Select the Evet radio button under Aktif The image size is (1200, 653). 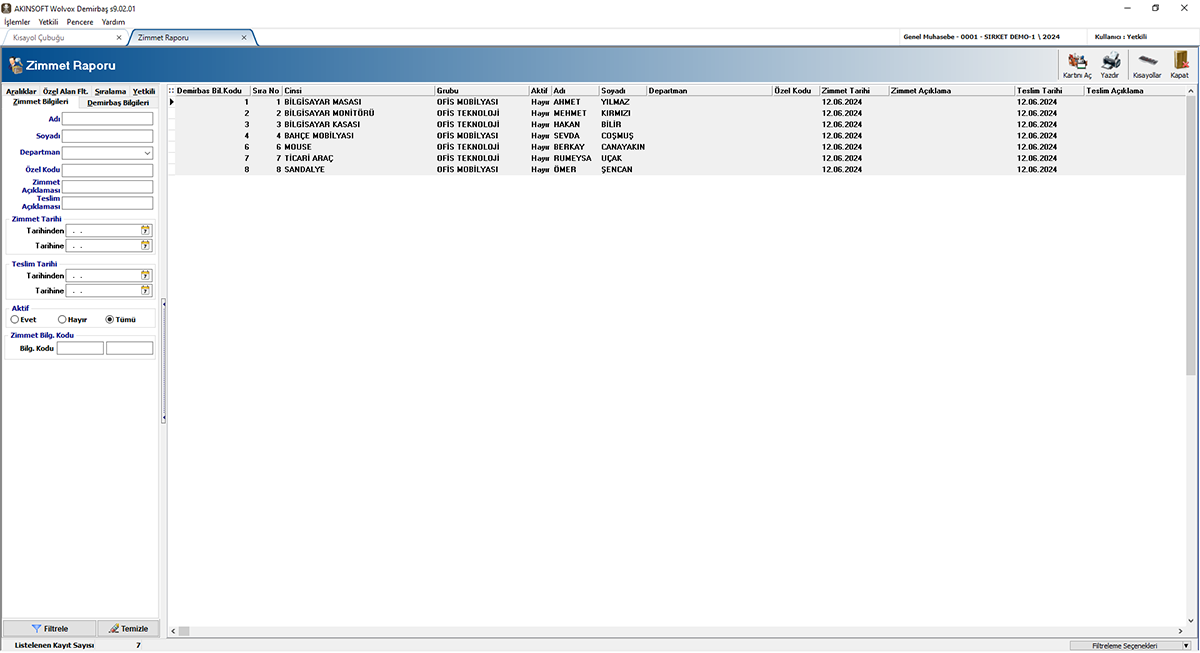[15, 319]
